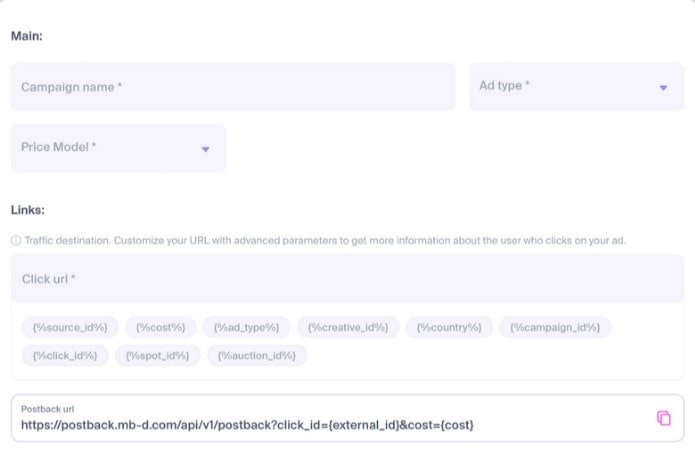Add the {%country%} parameter chip
The width and height of the screenshot is (695, 455).
tap(449, 327)
